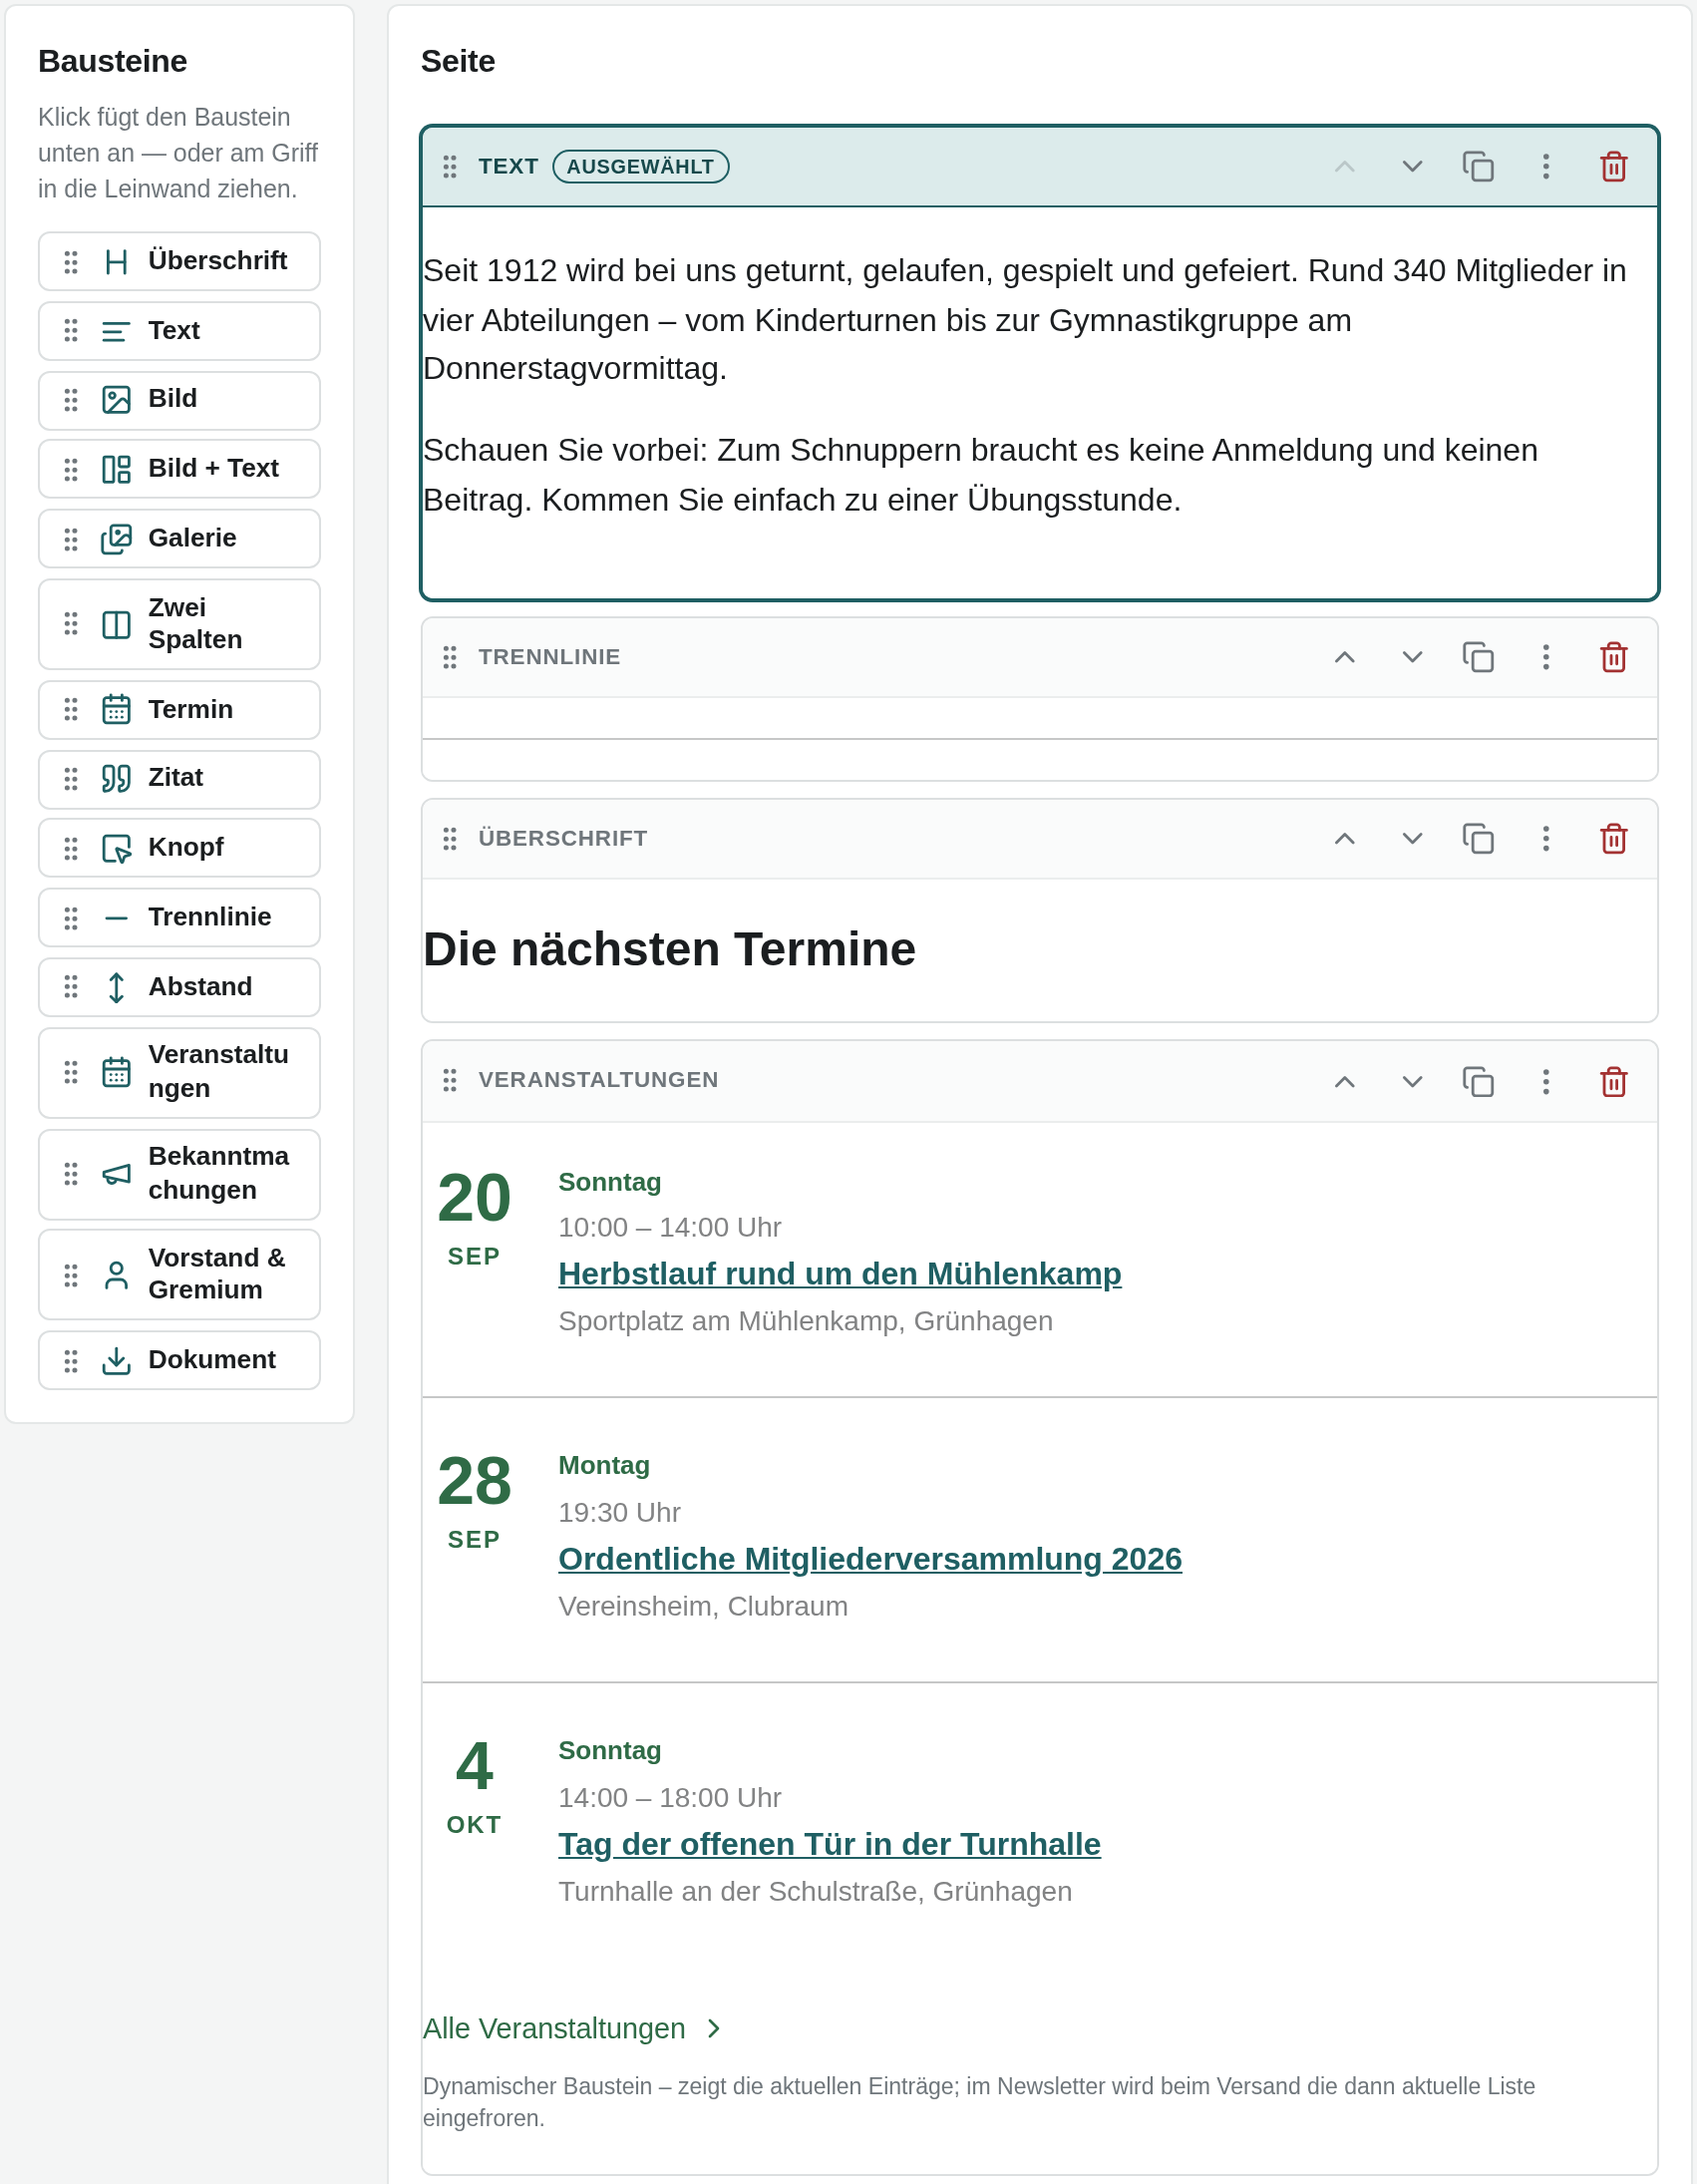Click the paragraph starting Schauen Sie vorbei
1697x2184 pixels.
(980, 475)
